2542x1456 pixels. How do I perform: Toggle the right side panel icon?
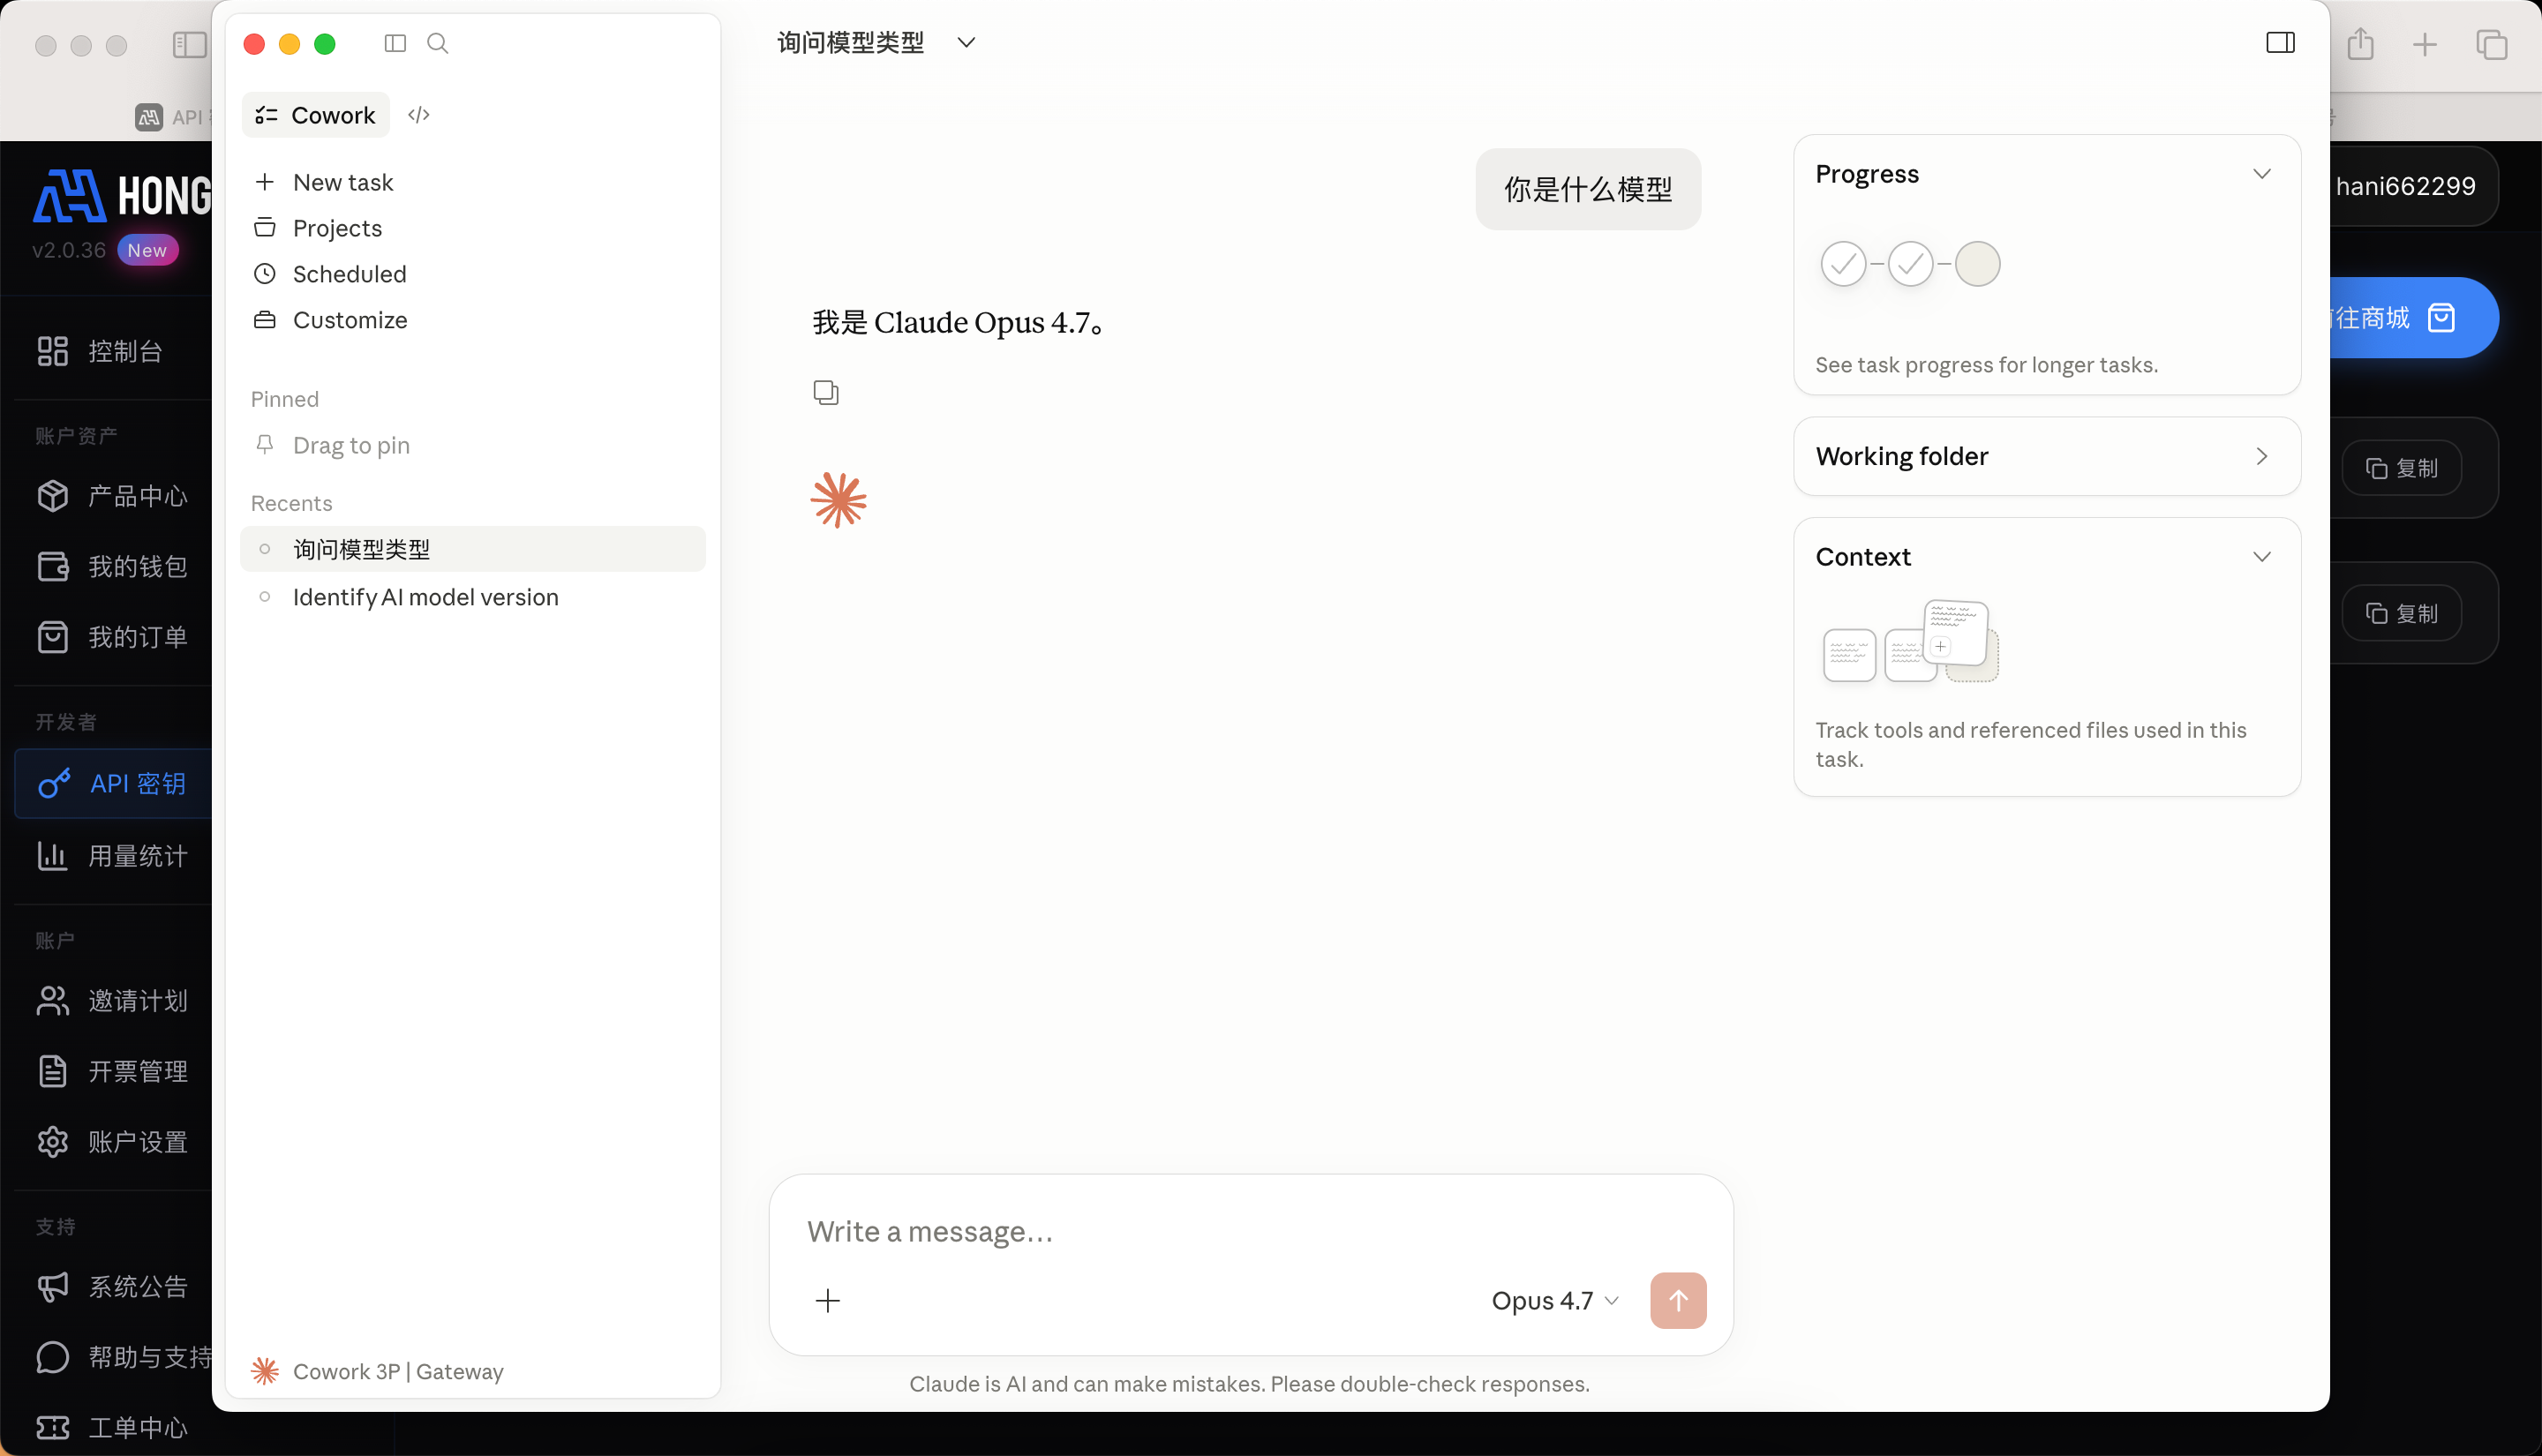[x=2280, y=42]
